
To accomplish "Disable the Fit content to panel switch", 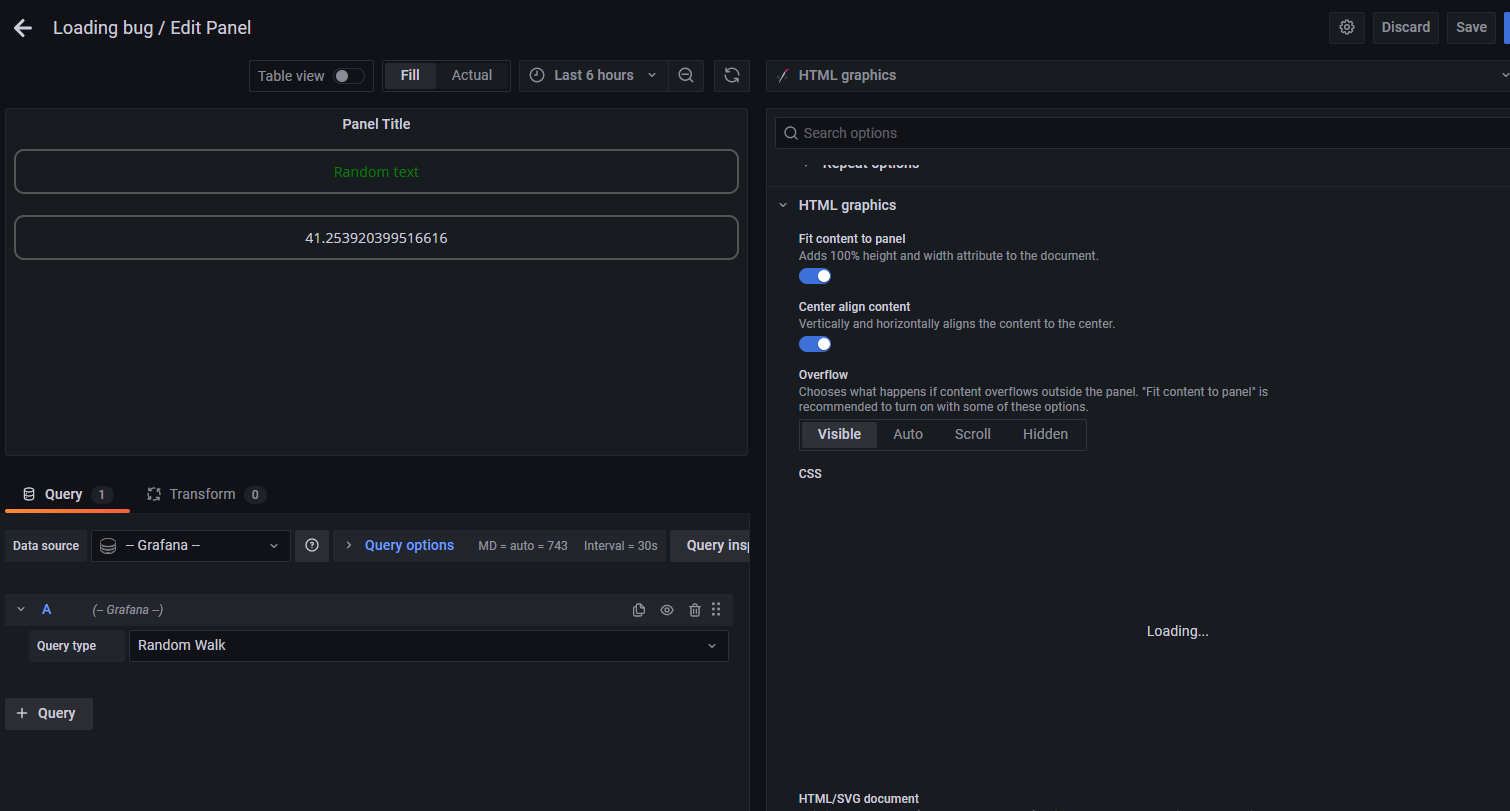I will pos(814,275).
